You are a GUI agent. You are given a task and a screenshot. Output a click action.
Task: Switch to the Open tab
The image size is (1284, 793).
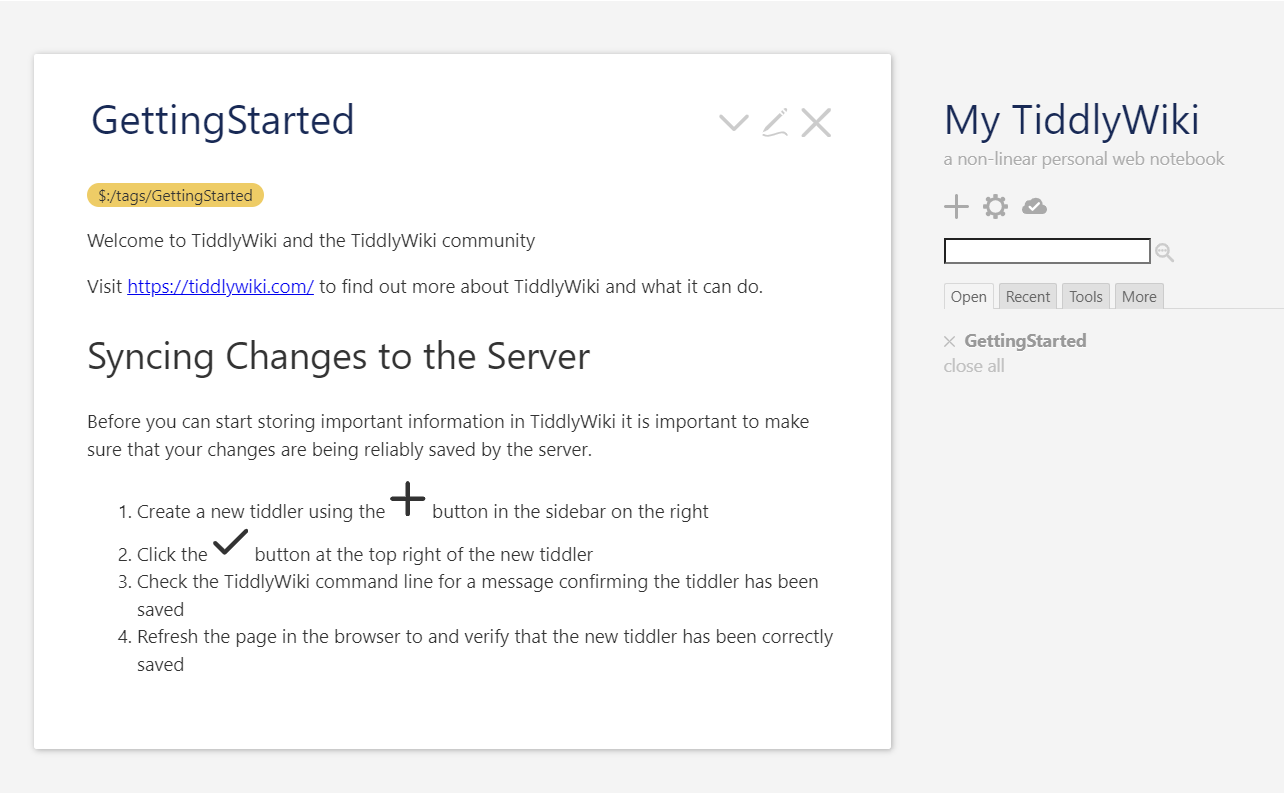(969, 296)
